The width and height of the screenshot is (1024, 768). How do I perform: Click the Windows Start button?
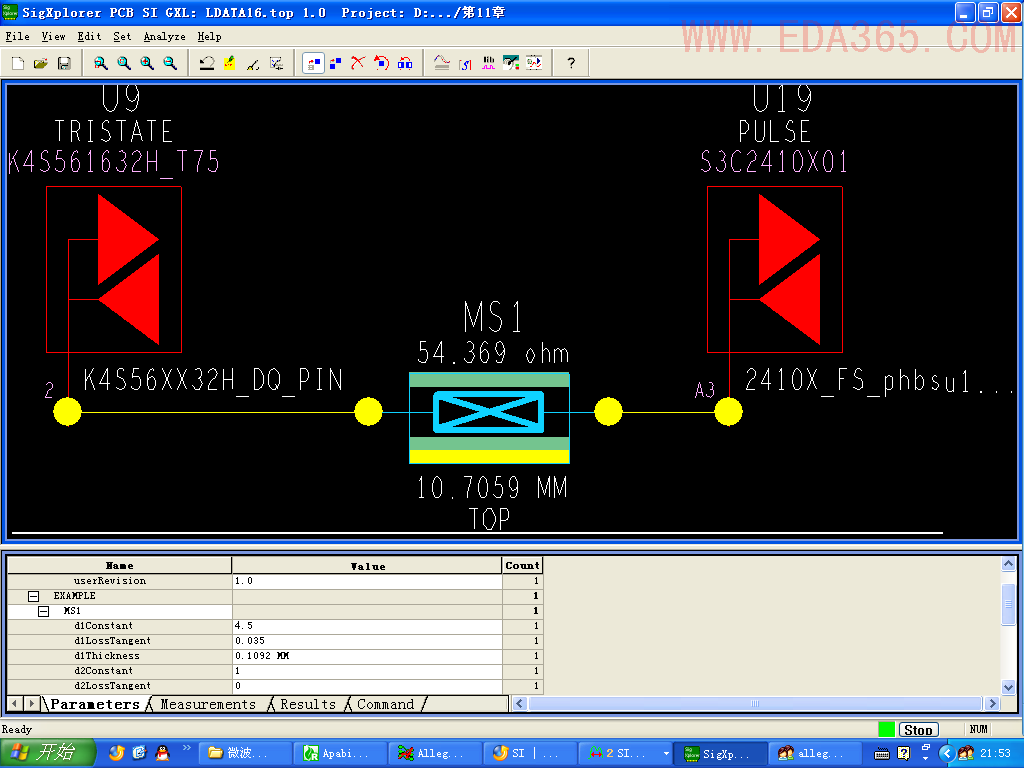(x=46, y=753)
